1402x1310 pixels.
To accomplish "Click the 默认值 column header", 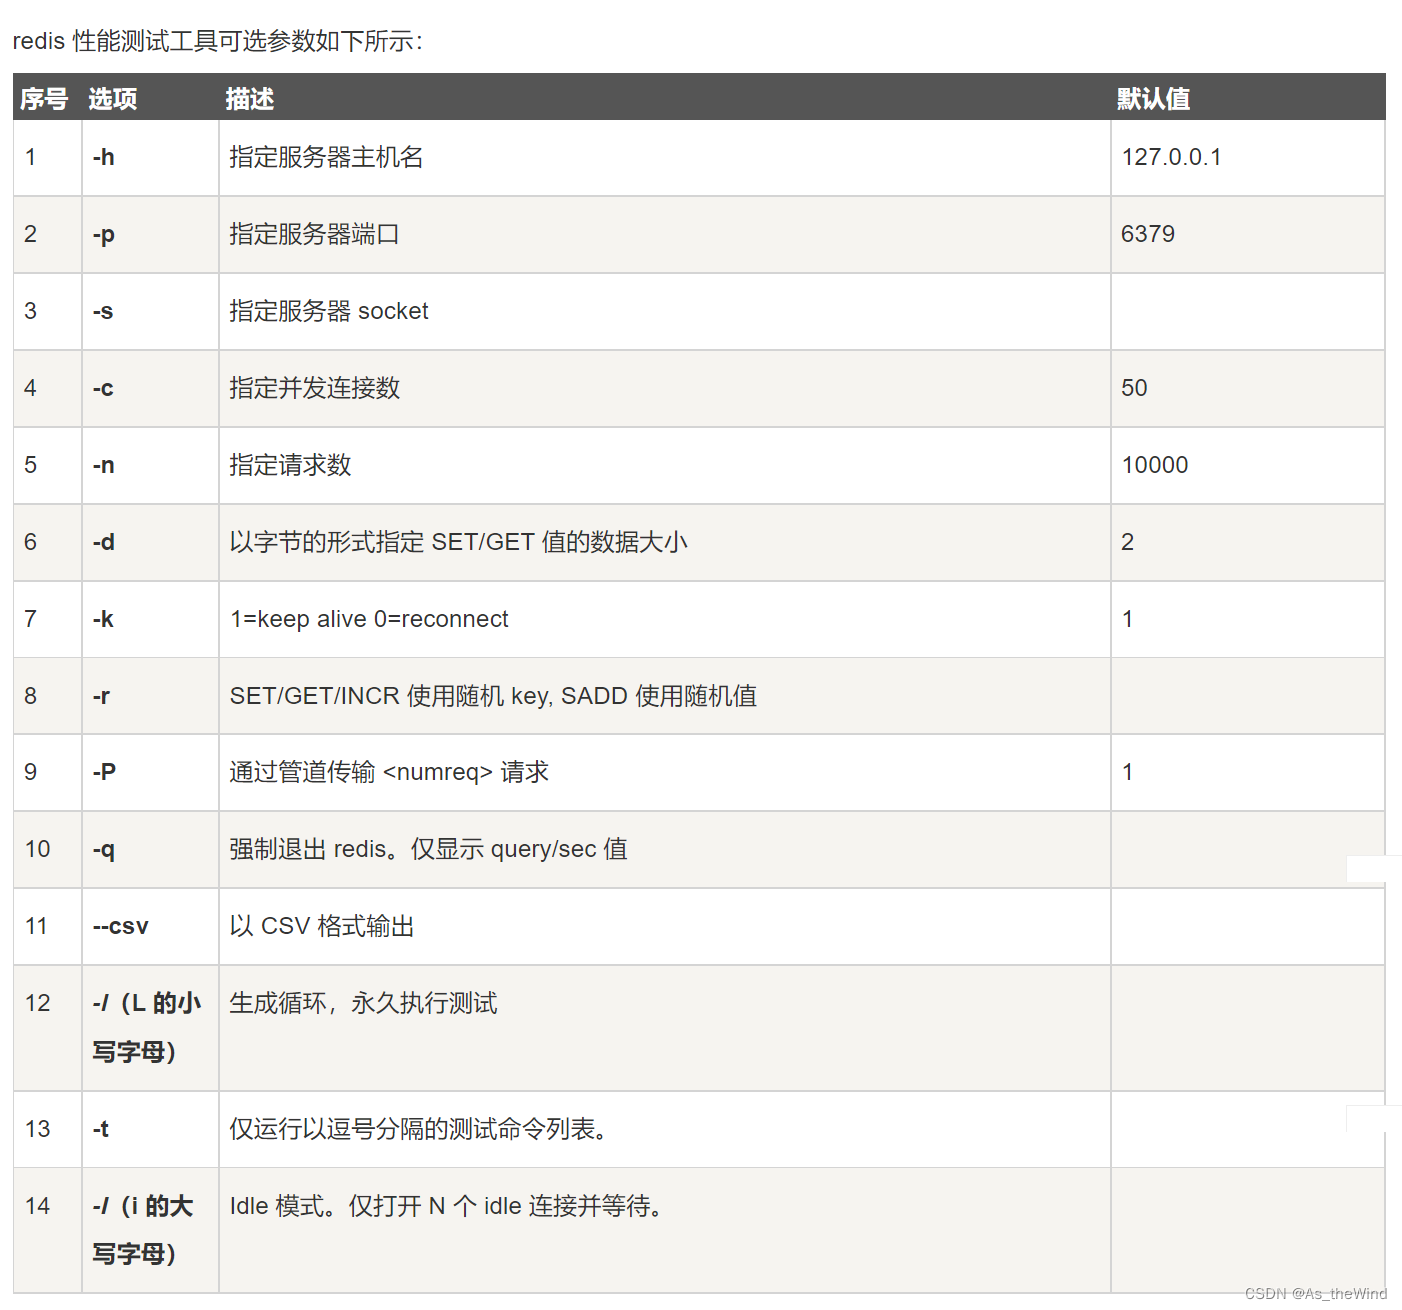I will 1153,99.
